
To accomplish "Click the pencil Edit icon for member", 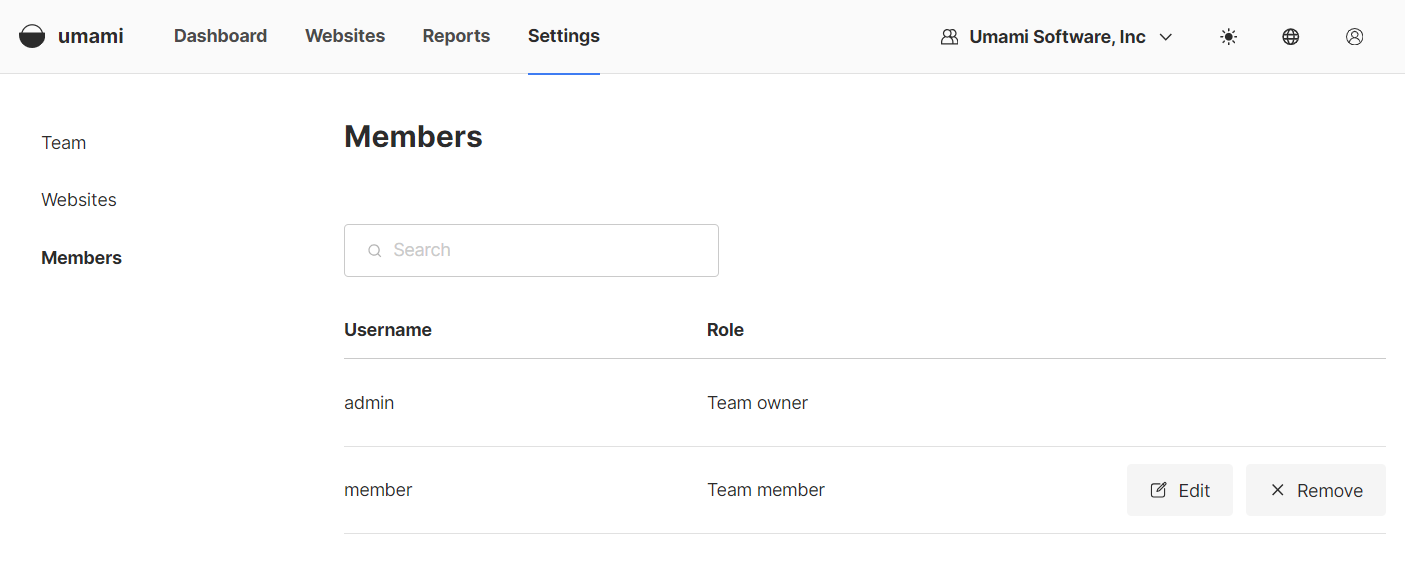I will [1158, 490].
